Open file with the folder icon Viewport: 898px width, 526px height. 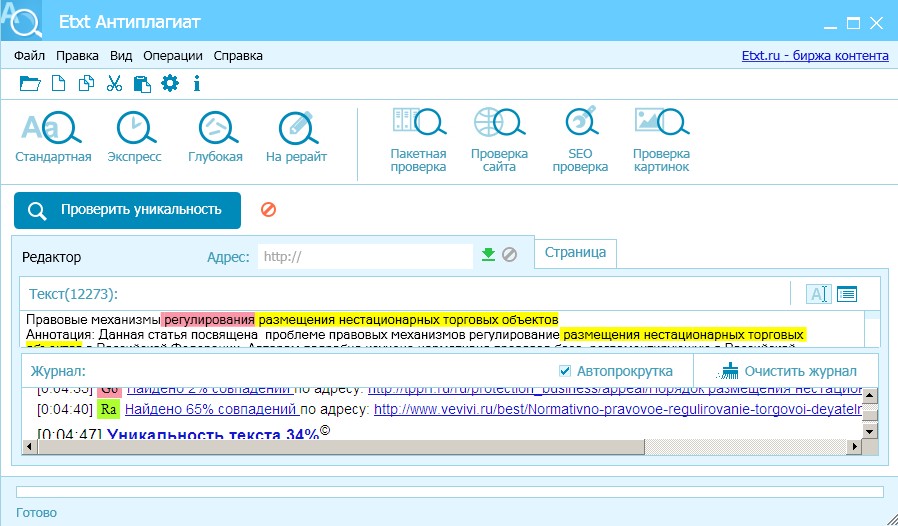click(x=30, y=84)
